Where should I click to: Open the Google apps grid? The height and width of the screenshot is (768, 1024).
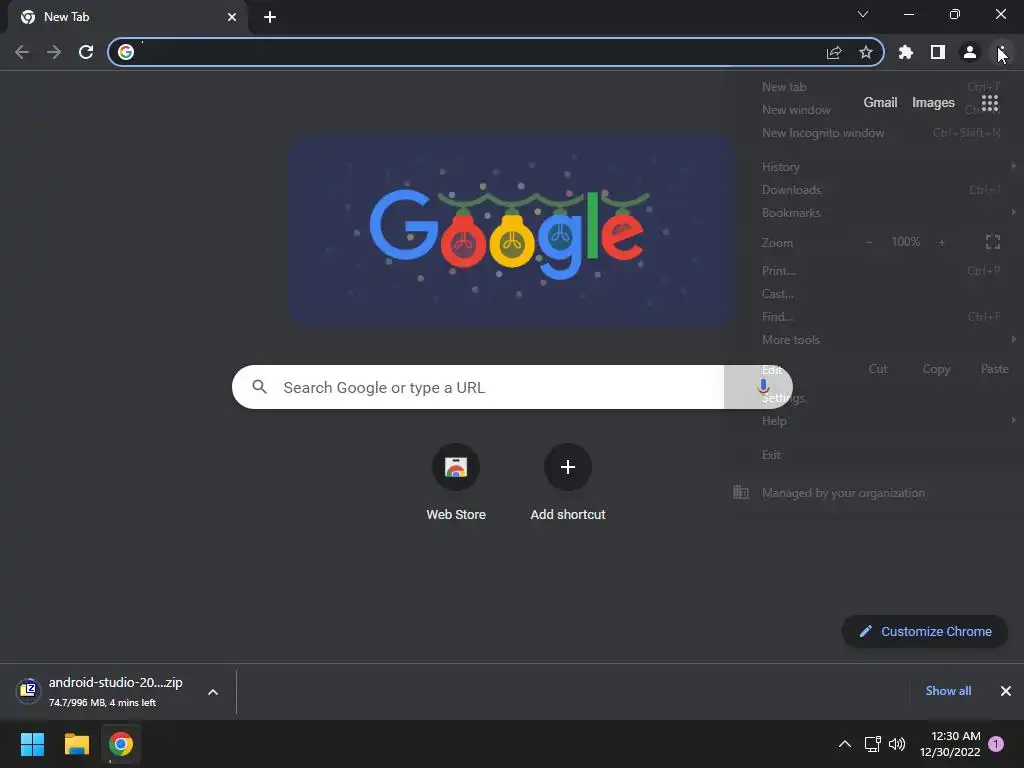pyautogui.click(x=990, y=103)
